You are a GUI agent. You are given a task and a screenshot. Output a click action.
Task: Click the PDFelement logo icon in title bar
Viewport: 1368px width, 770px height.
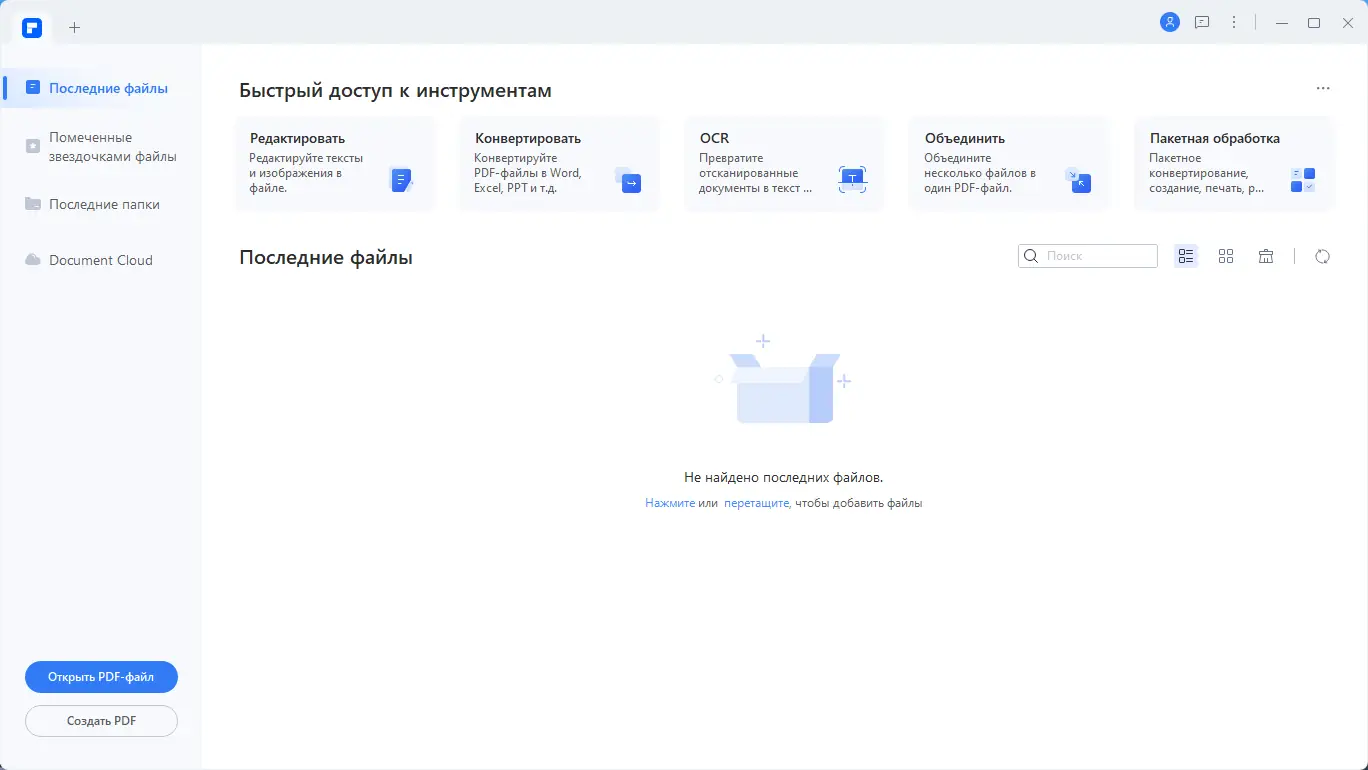coord(32,27)
